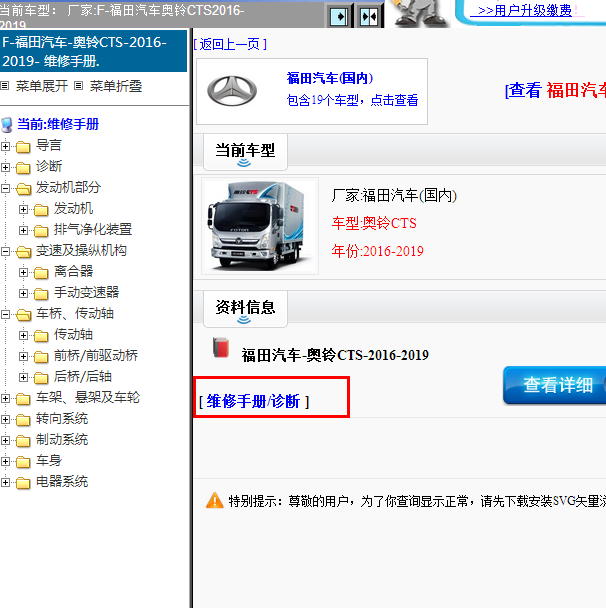Expand the 发动机 subfolder node
606x608 pixels.
[x=23, y=209]
